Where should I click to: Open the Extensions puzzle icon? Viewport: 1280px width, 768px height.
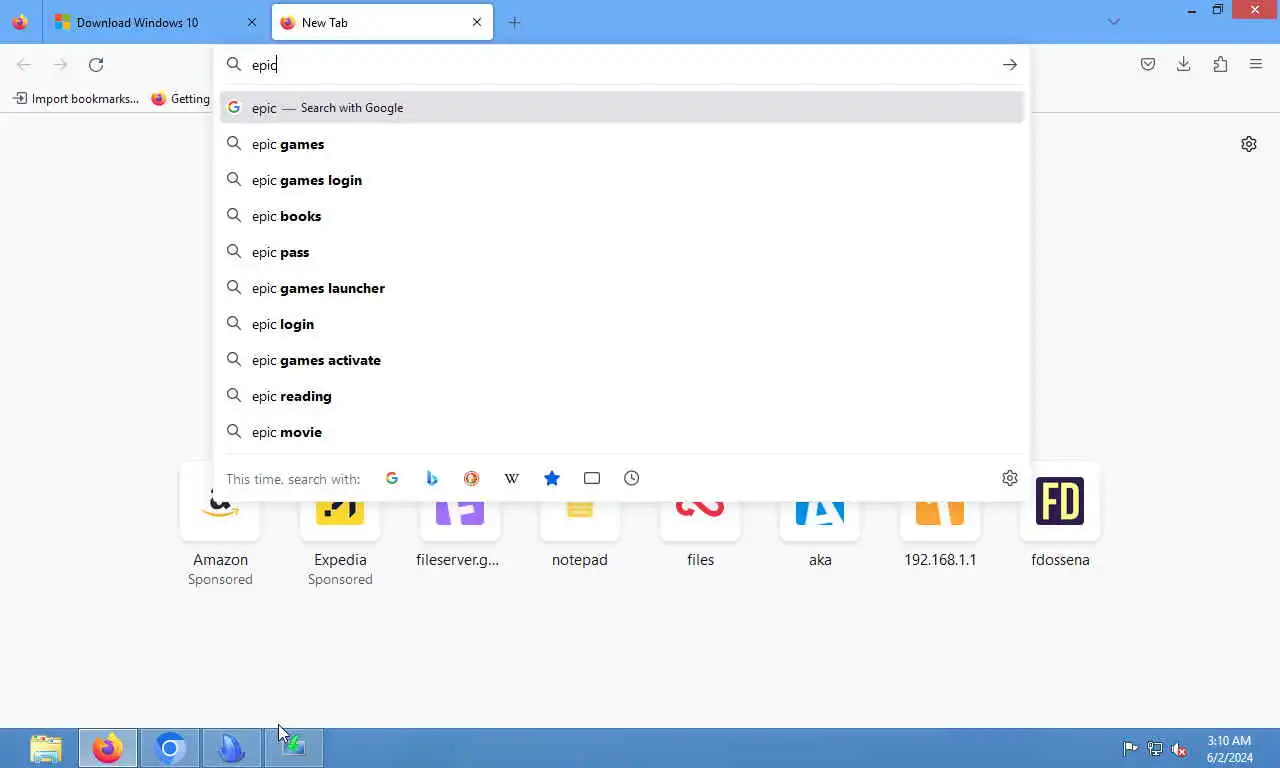1220,65
